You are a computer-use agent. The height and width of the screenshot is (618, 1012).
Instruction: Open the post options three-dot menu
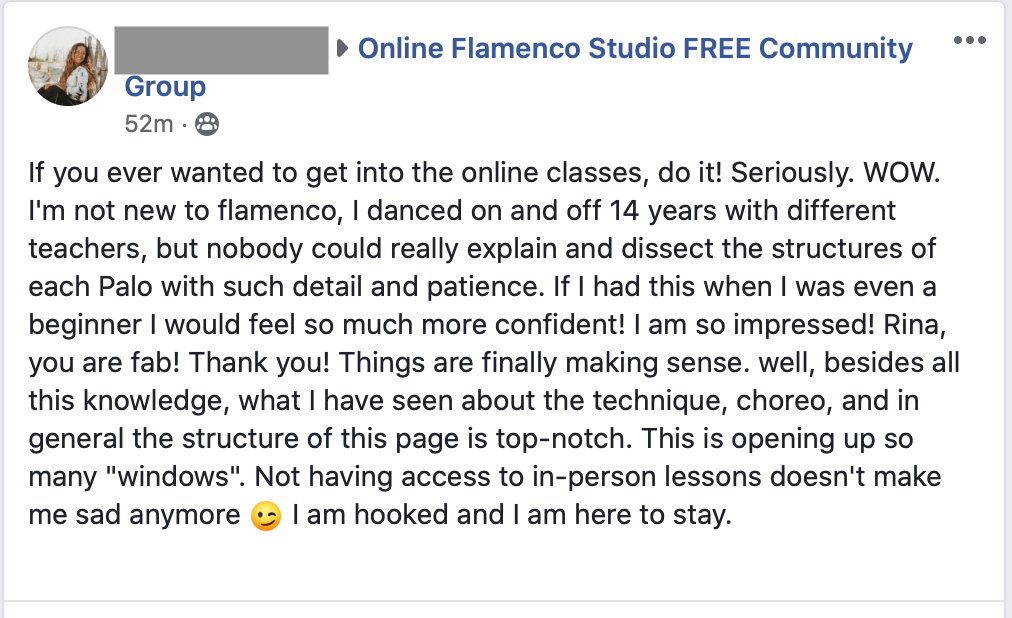pos(970,40)
